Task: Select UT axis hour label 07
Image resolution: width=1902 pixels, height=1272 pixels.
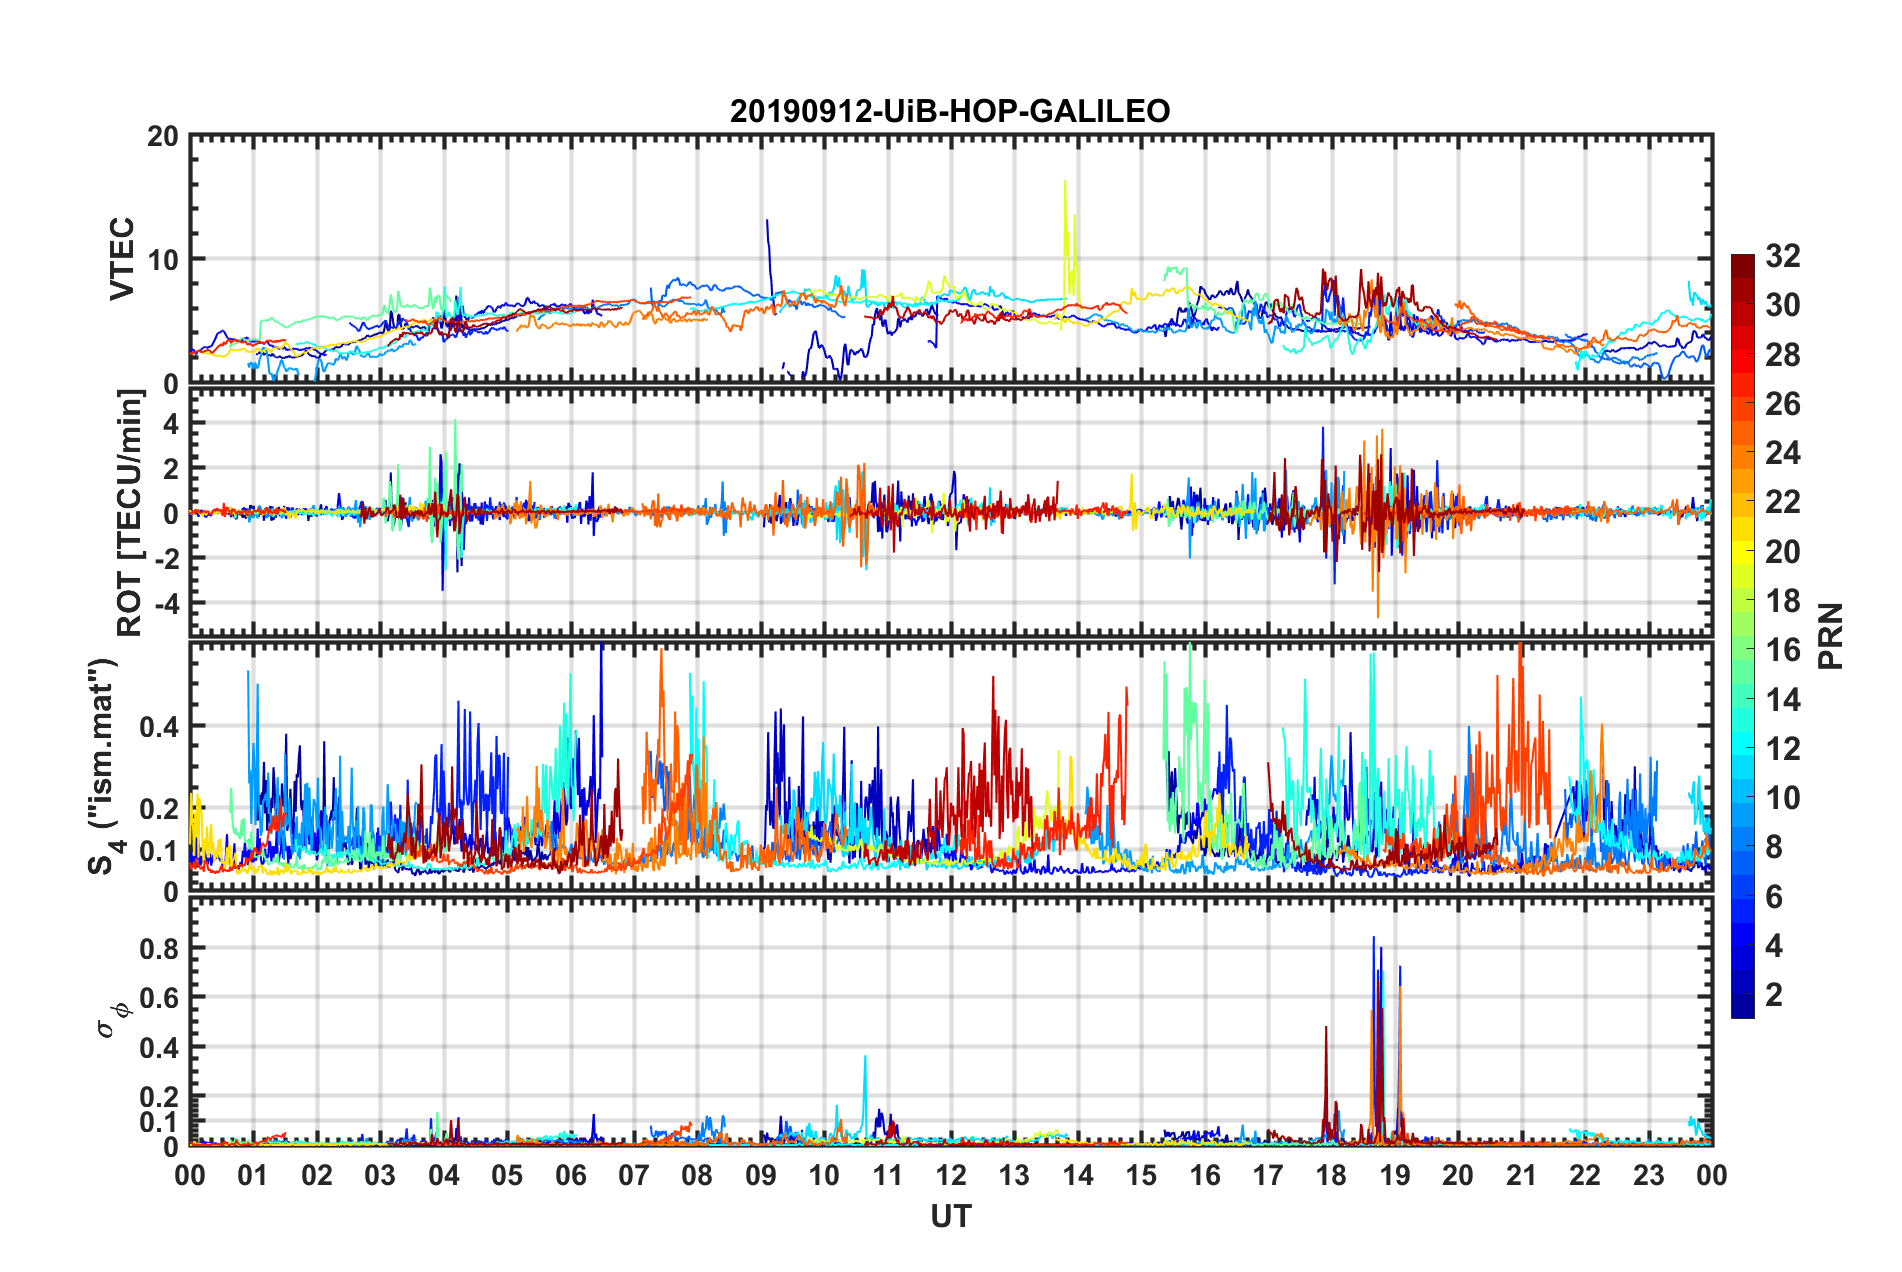Action: pos(634,1175)
